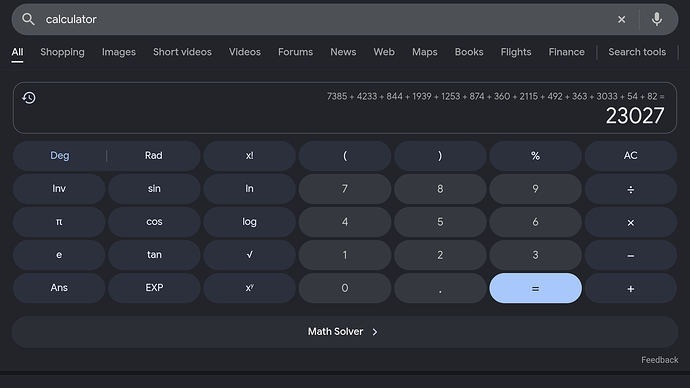Click the xʸ power key
Viewport: 690px width, 388px height.
click(x=250, y=288)
